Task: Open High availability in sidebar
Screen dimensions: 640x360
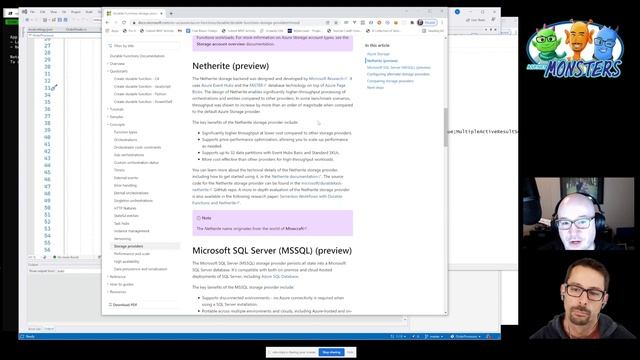Action: pyautogui.click(x=127, y=262)
